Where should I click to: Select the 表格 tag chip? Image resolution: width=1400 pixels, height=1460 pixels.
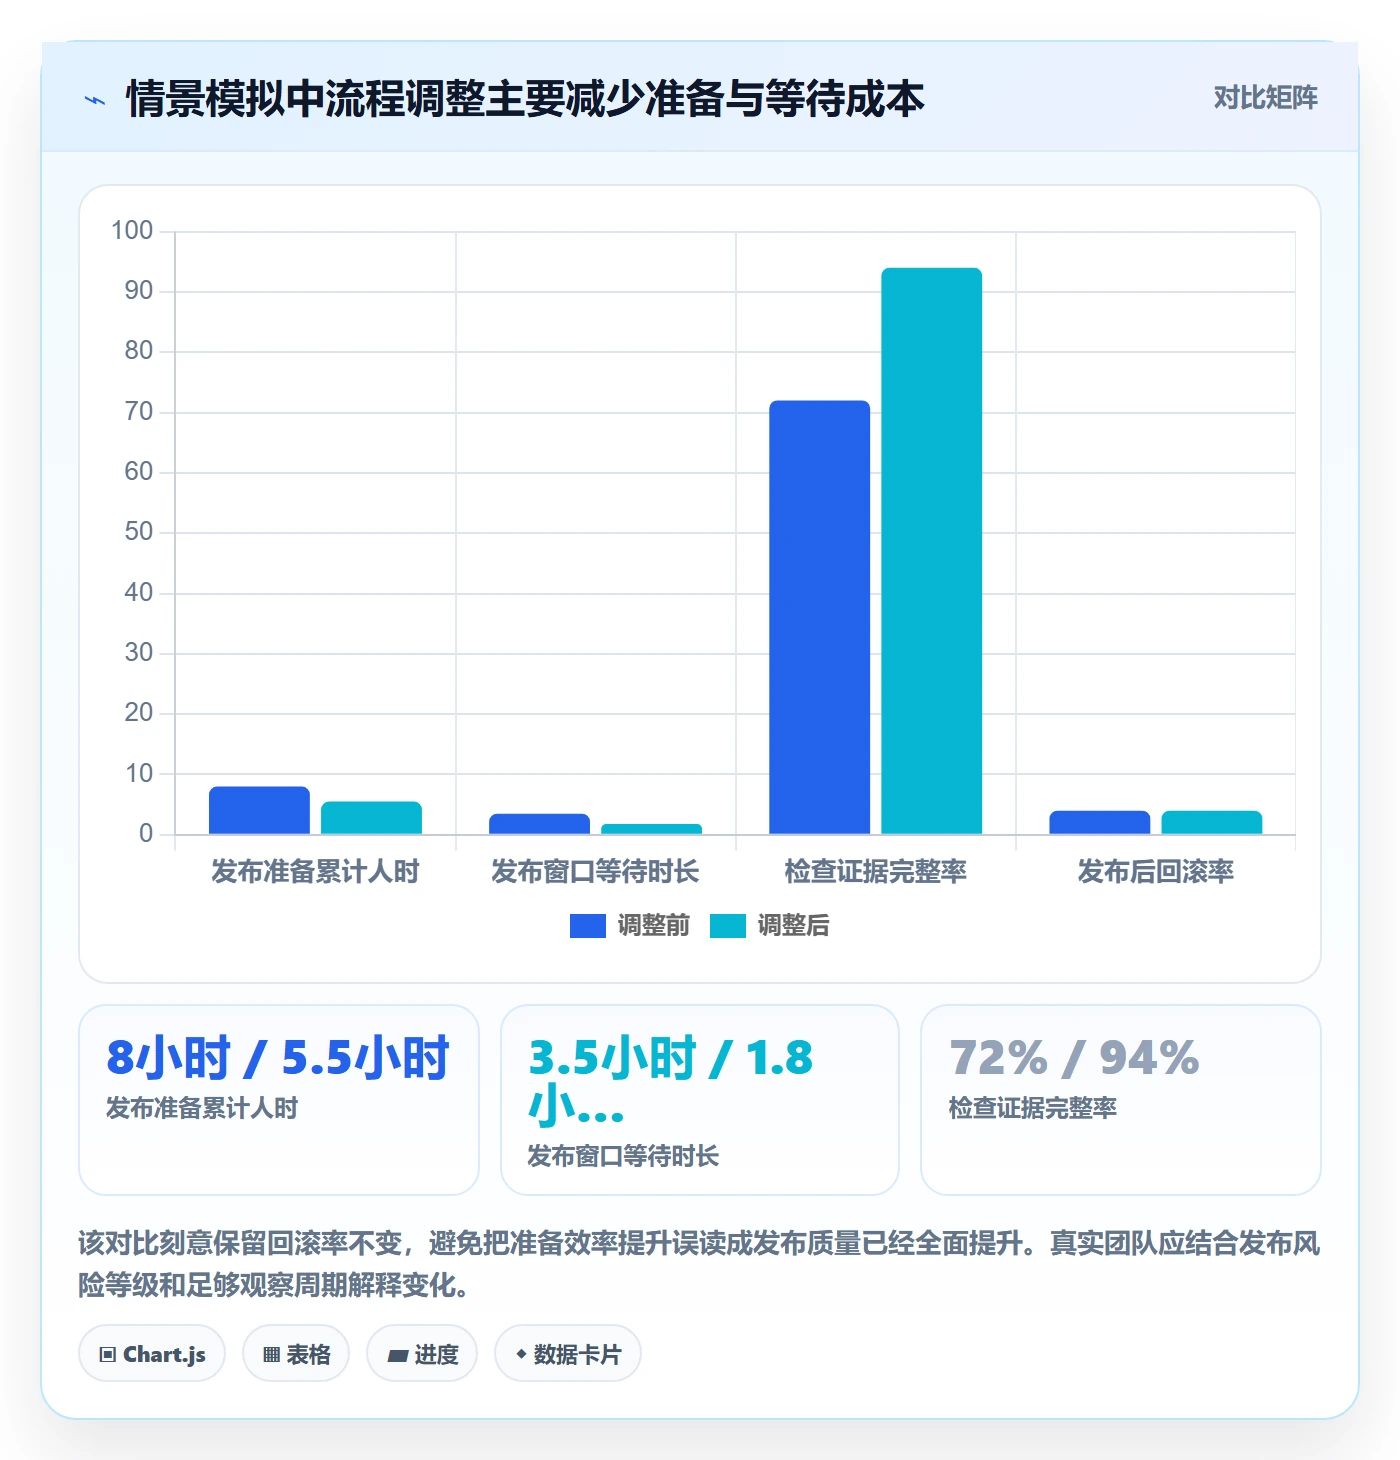296,1354
